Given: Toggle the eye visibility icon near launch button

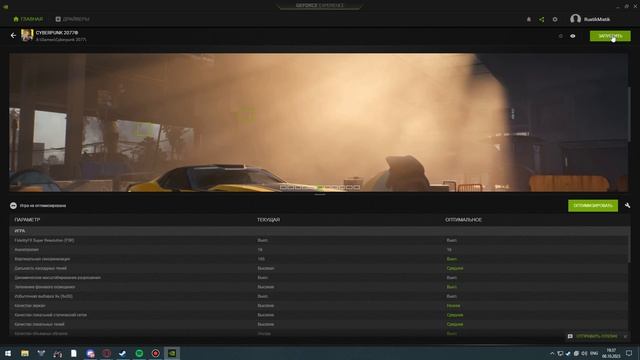Looking at the screenshot, I should click(573, 36).
